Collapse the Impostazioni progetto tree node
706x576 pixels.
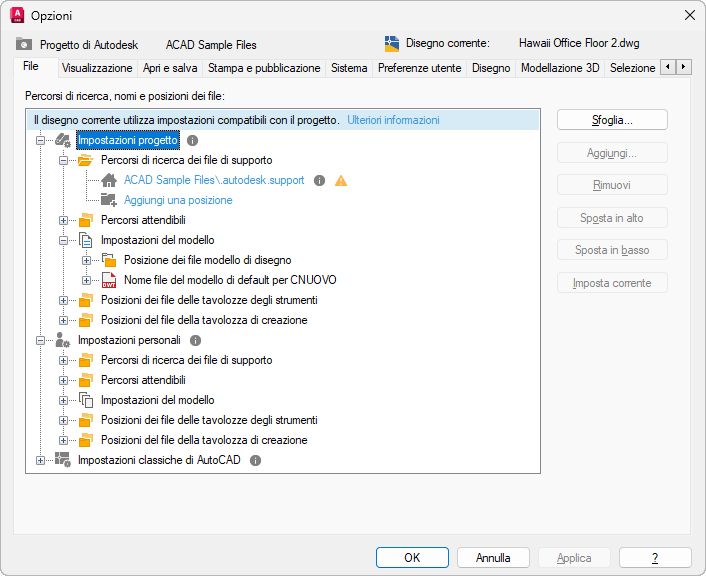pos(40,141)
